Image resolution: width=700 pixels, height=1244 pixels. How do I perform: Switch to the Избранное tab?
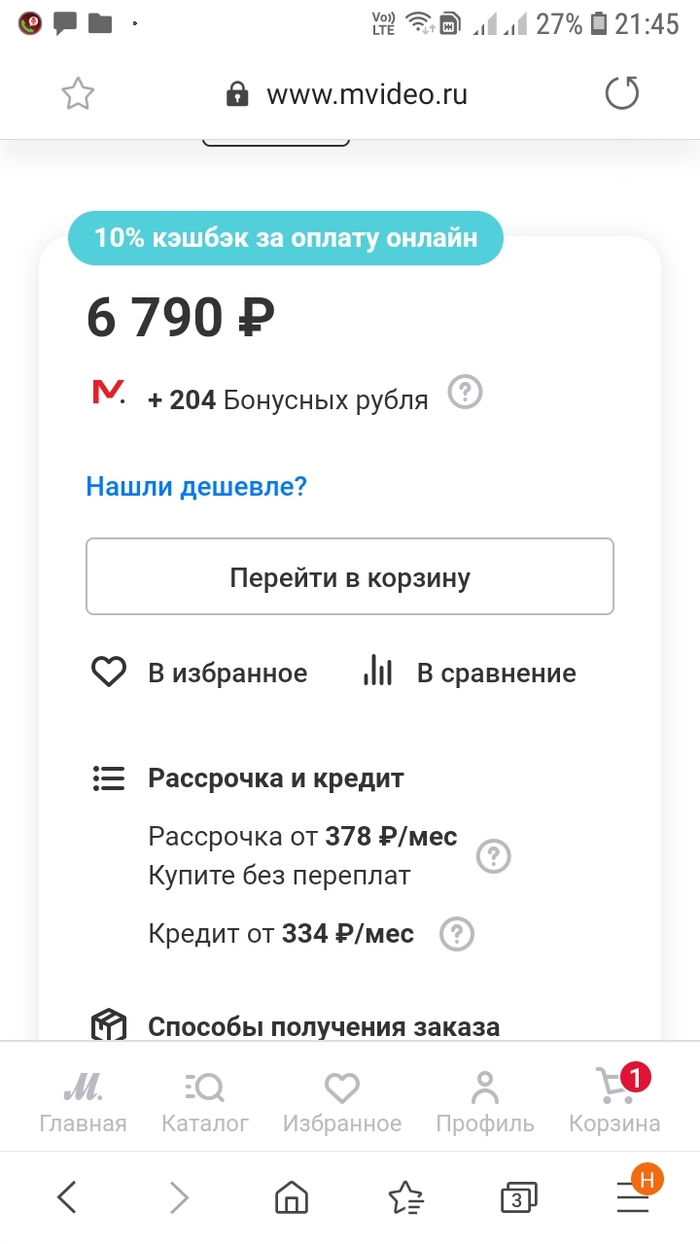(342, 1099)
